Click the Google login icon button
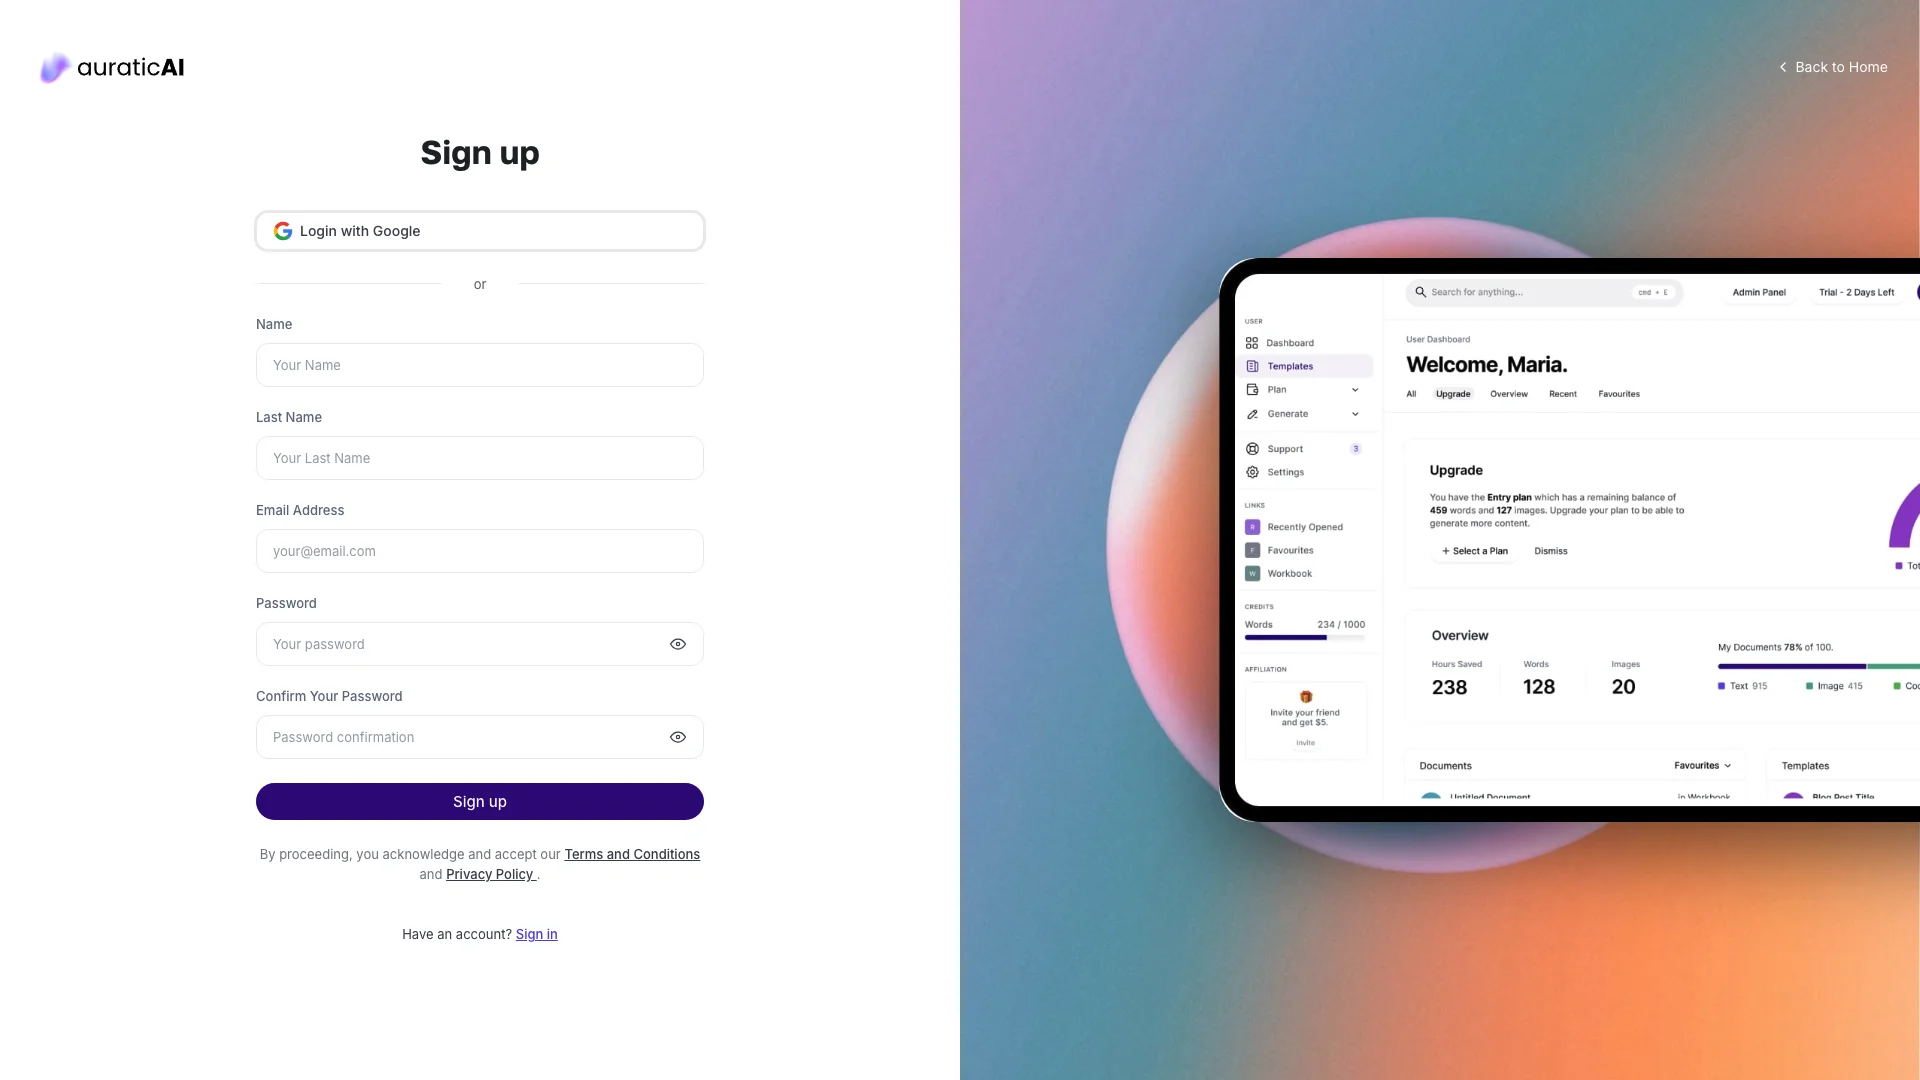This screenshot has width=1920, height=1080. (282, 231)
